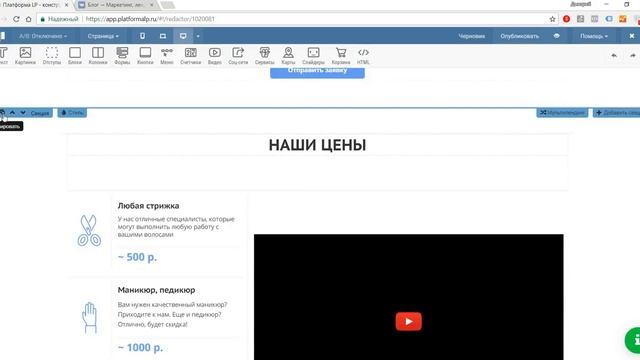The width and height of the screenshot is (640, 360).
Task: Choose the Отступы spacing widget
Action: [52, 56]
